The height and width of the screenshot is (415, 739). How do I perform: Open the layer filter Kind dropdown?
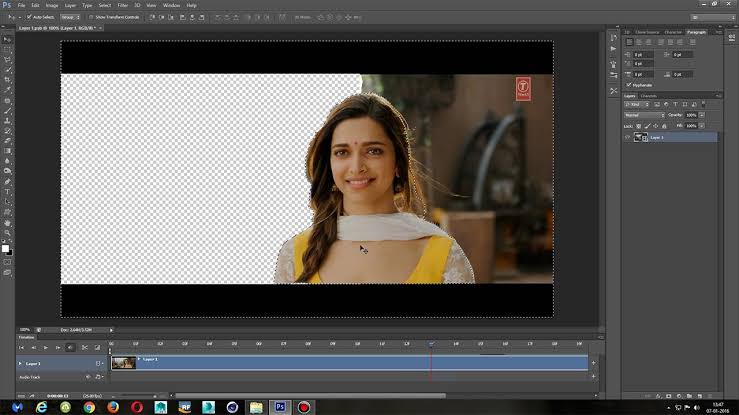click(x=637, y=105)
